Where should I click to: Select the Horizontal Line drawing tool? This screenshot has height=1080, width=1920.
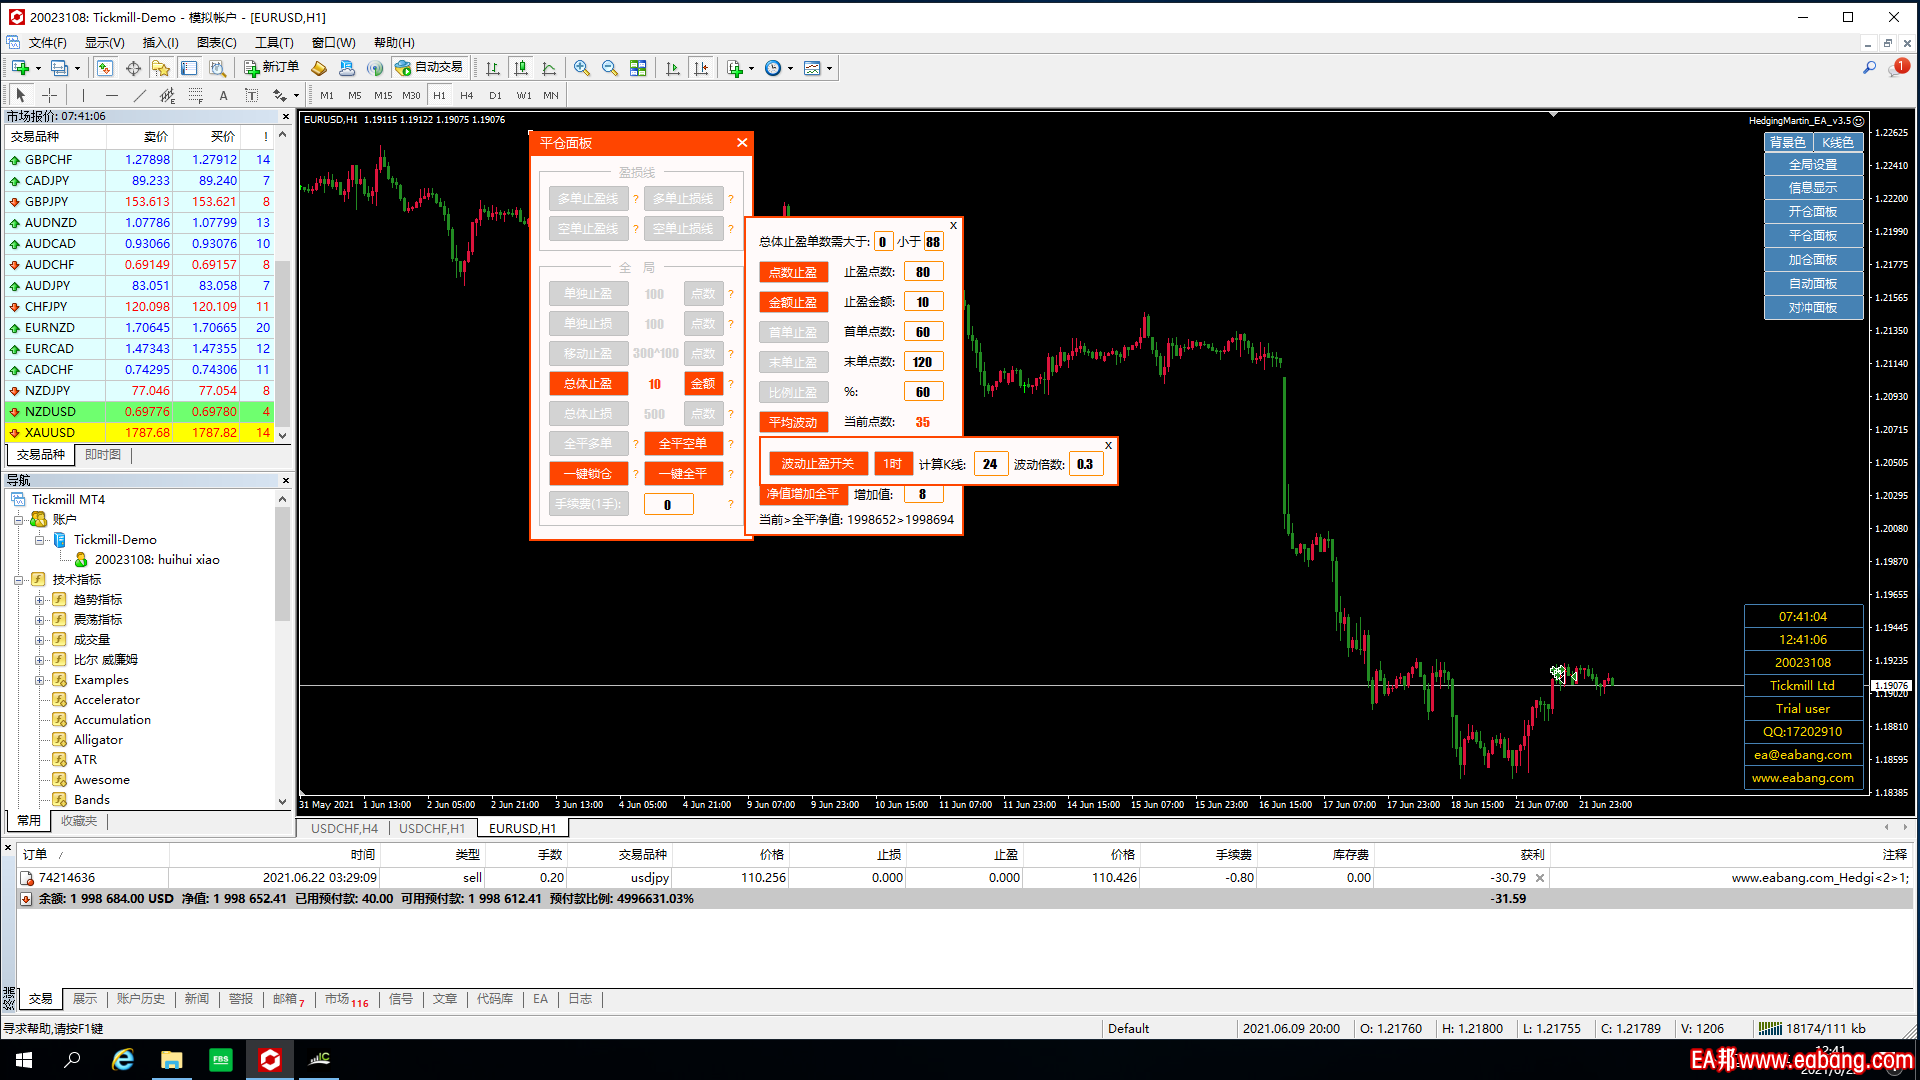point(111,95)
